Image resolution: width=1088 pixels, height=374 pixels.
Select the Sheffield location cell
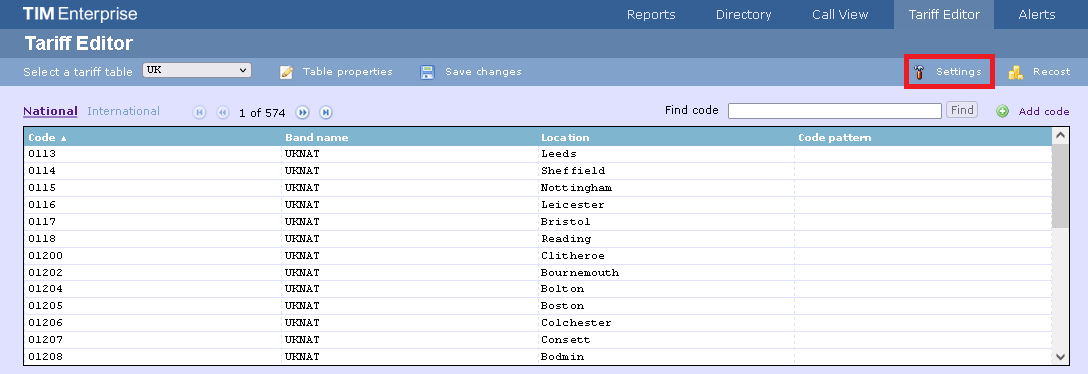tap(666, 171)
